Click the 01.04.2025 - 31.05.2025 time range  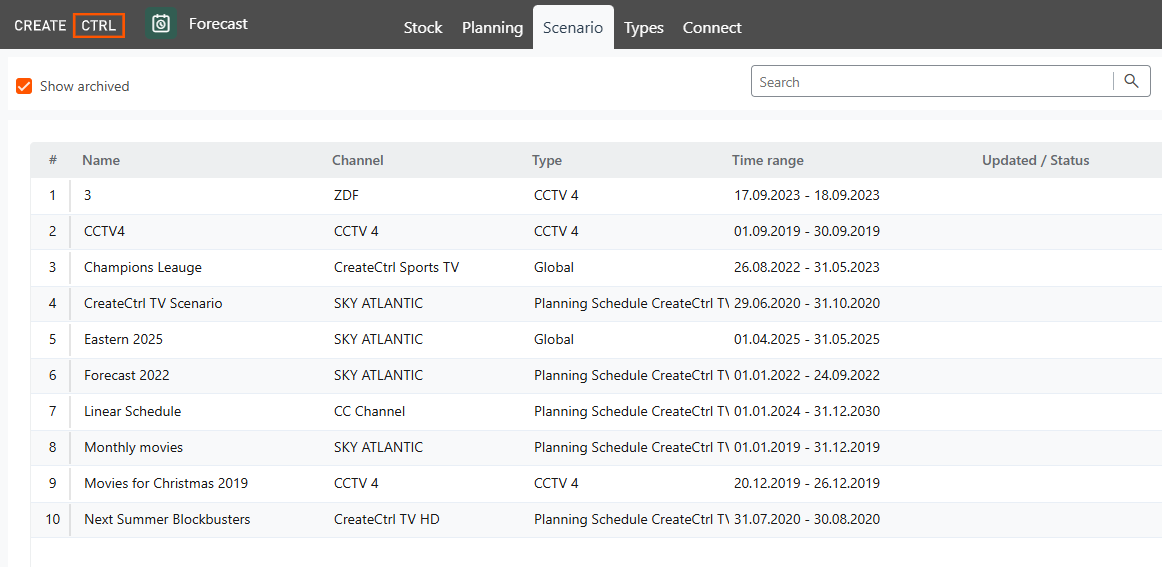[x=807, y=339]
